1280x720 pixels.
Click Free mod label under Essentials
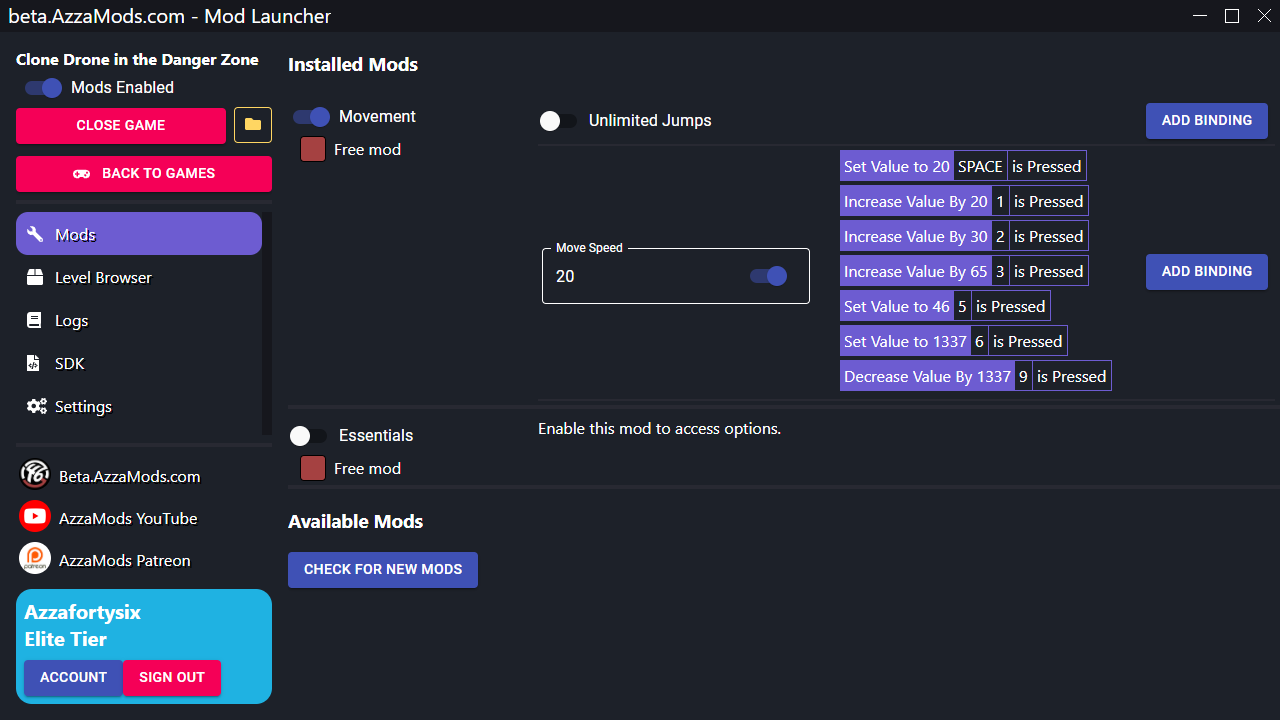click(x=367, y=468)
